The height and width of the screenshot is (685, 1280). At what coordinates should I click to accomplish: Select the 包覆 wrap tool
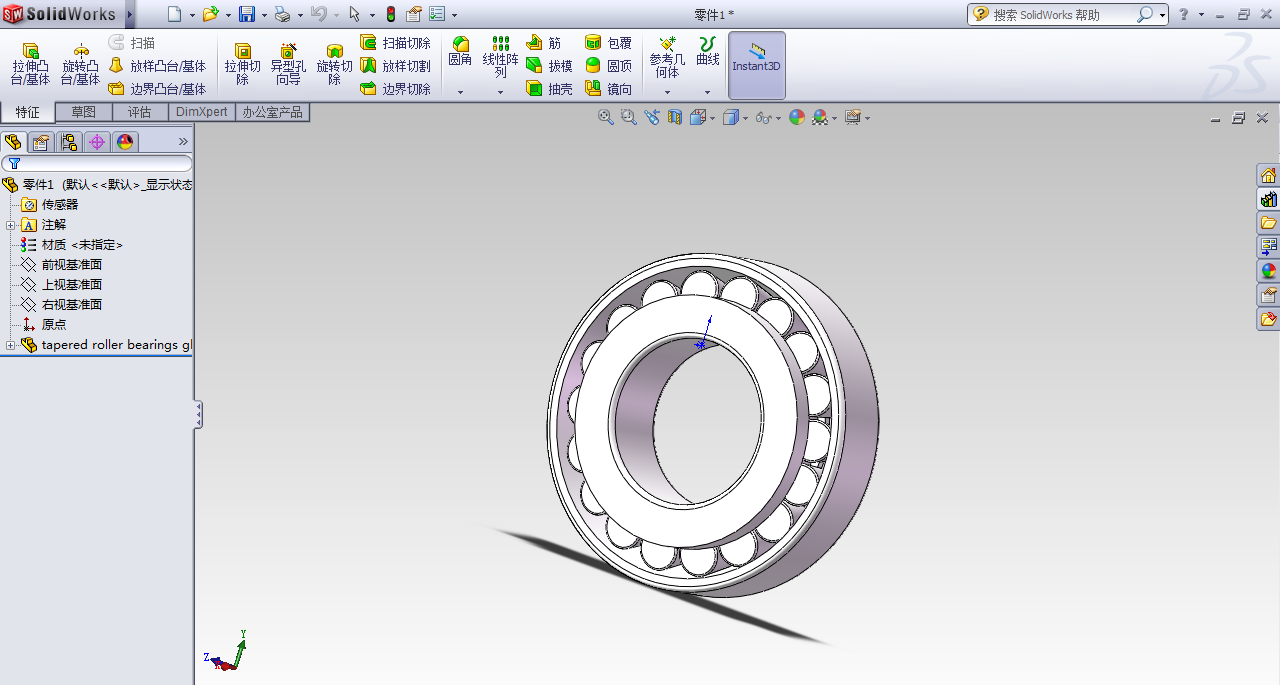click(608, 43)
